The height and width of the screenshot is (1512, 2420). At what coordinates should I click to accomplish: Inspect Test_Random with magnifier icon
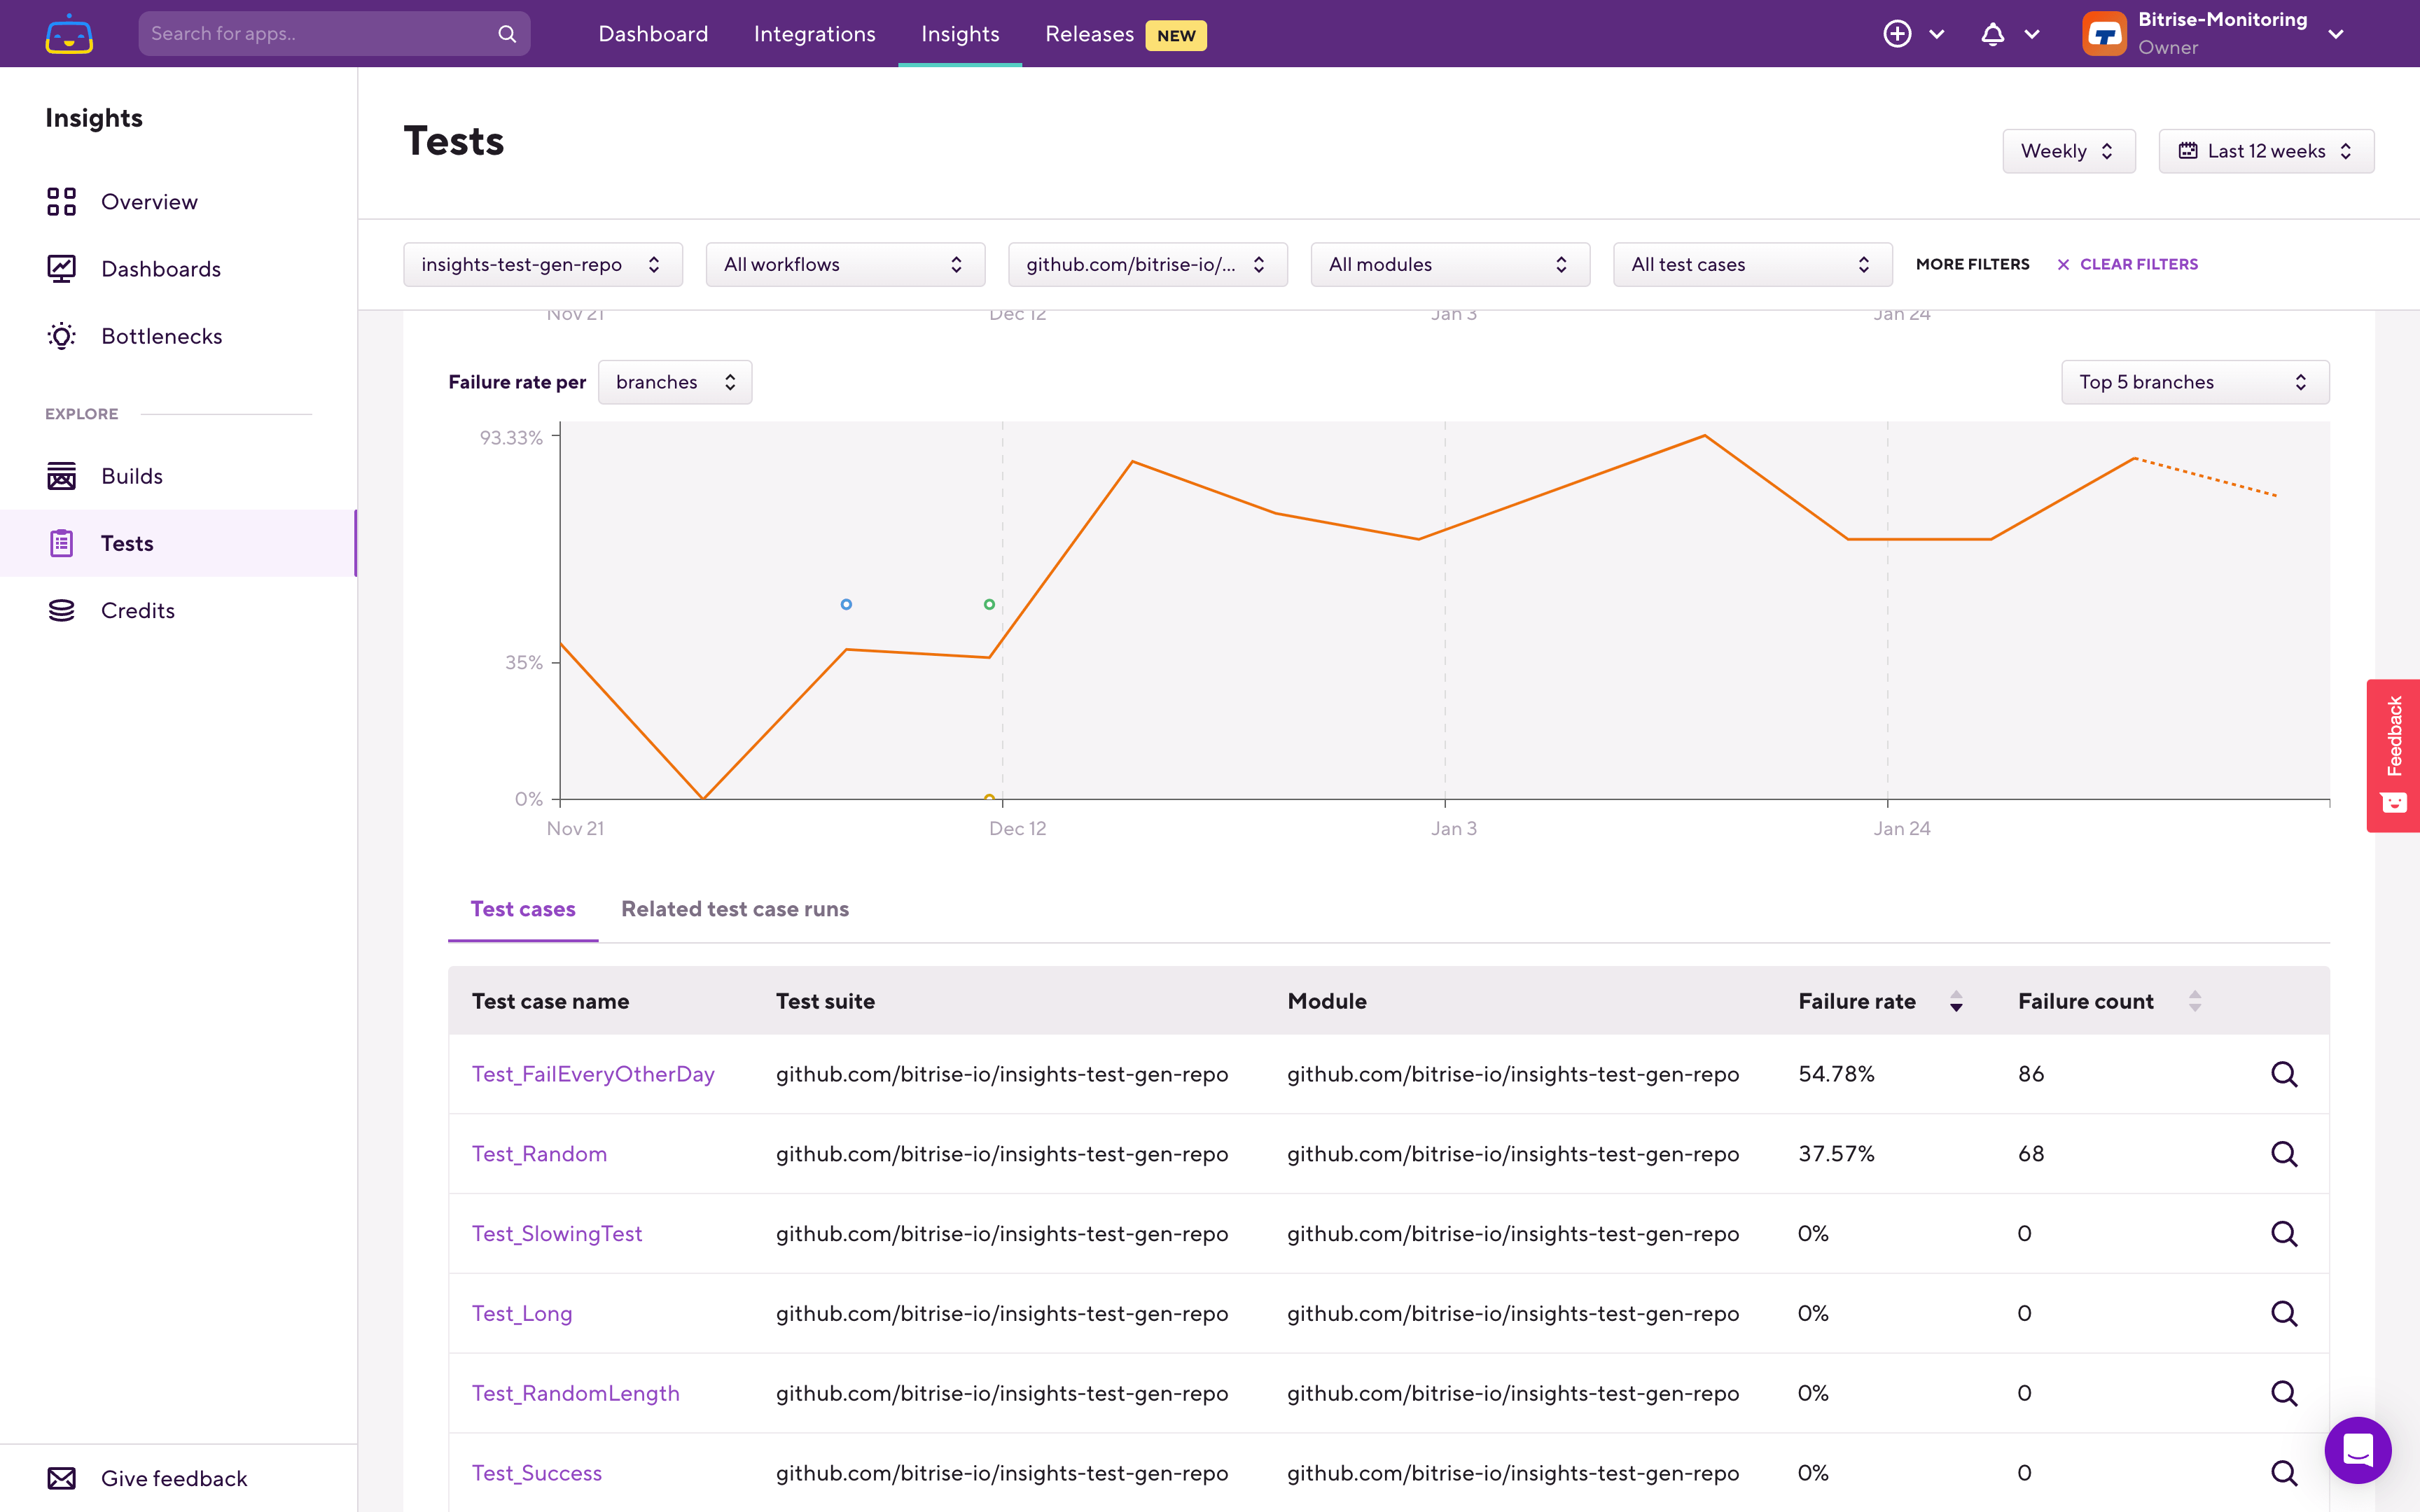click(x=2283, y=1154)
